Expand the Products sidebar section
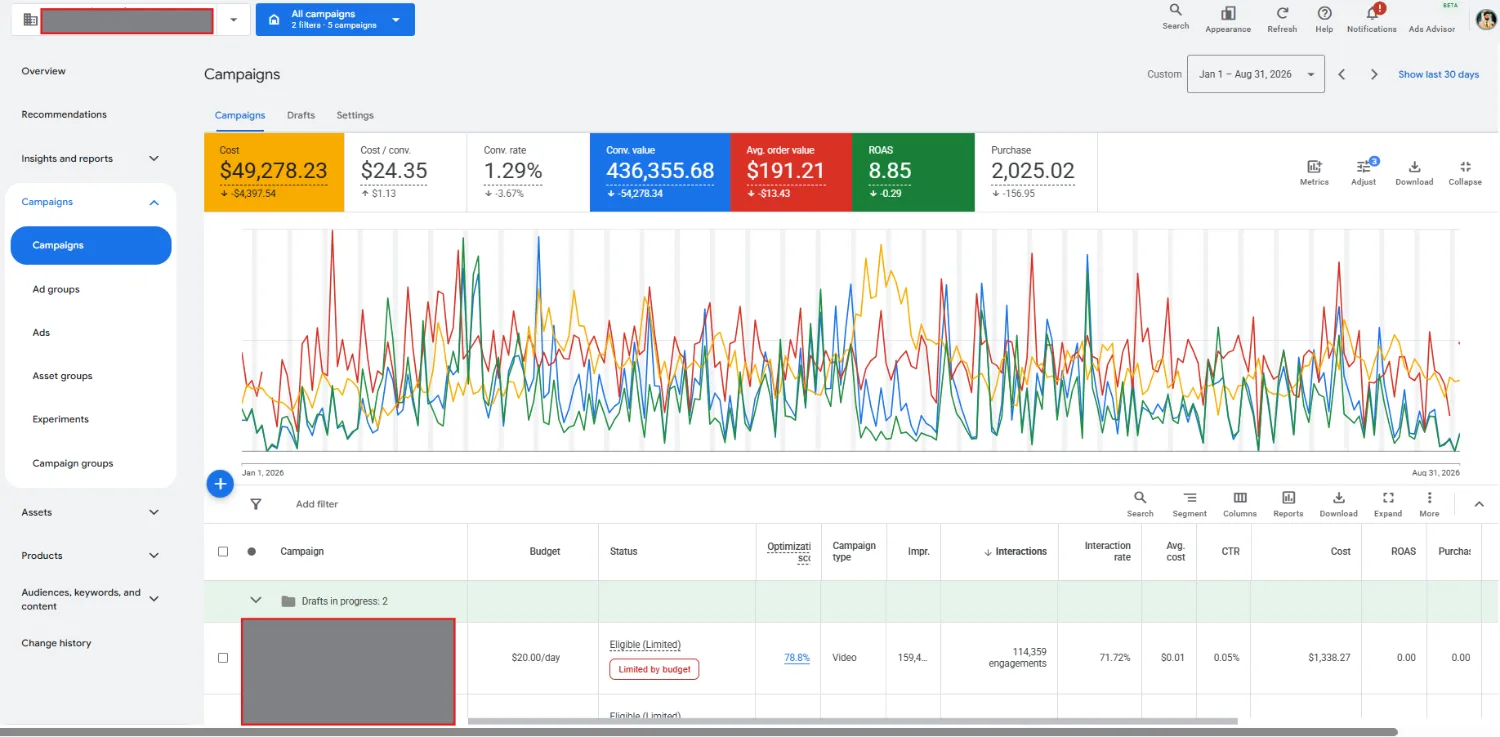Screen dimensions: 1500x737 click(x=154, y=555)
